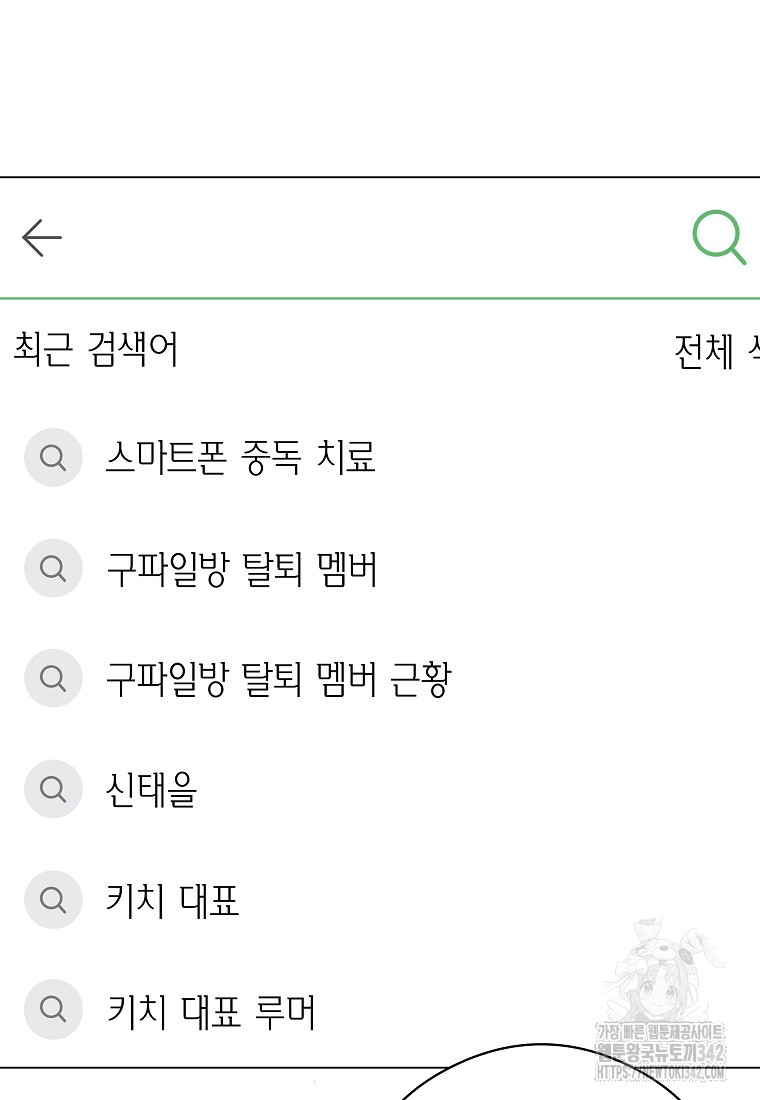Select recent search 구파일방 탈퇴 멤버
Image resolution: width=760 pixels, height=1100 pixels.
pyautogui.click(x=241, y=568)
